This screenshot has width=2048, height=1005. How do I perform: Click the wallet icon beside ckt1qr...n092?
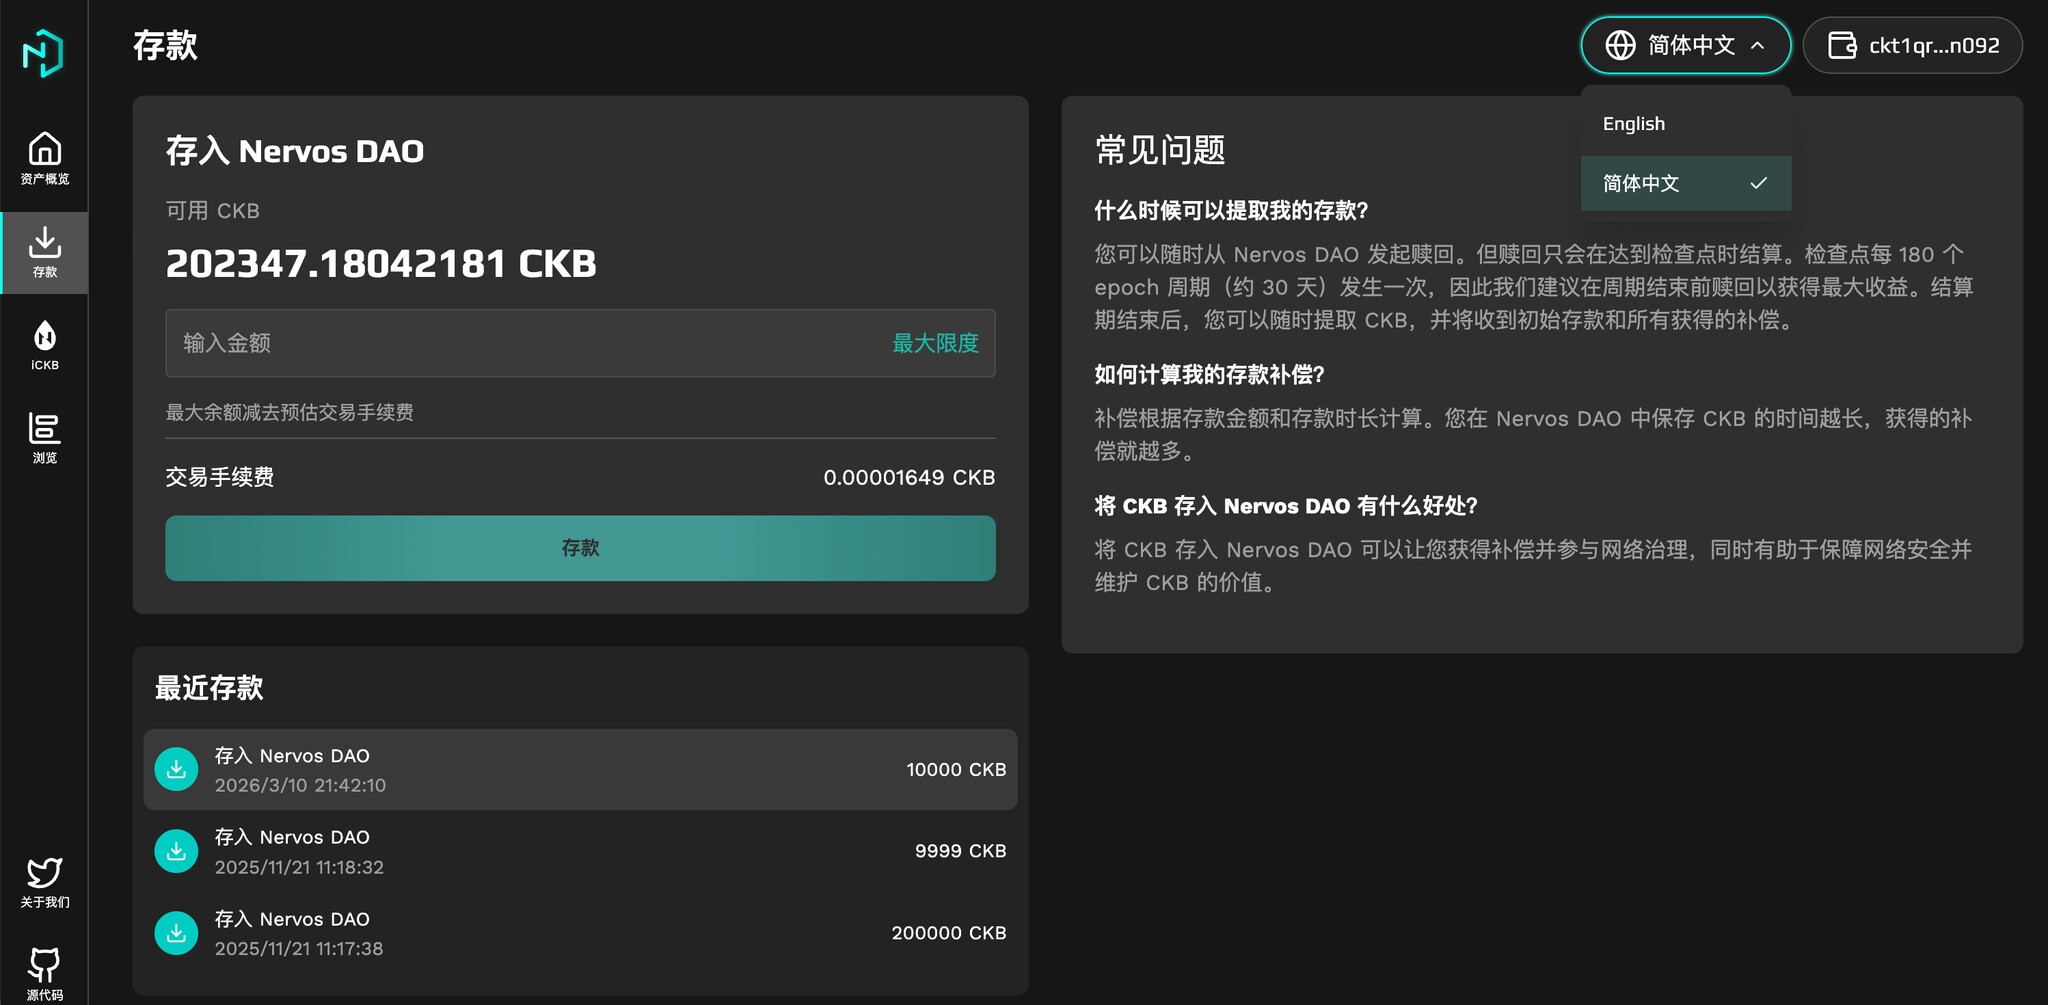tap(1842, 45)
